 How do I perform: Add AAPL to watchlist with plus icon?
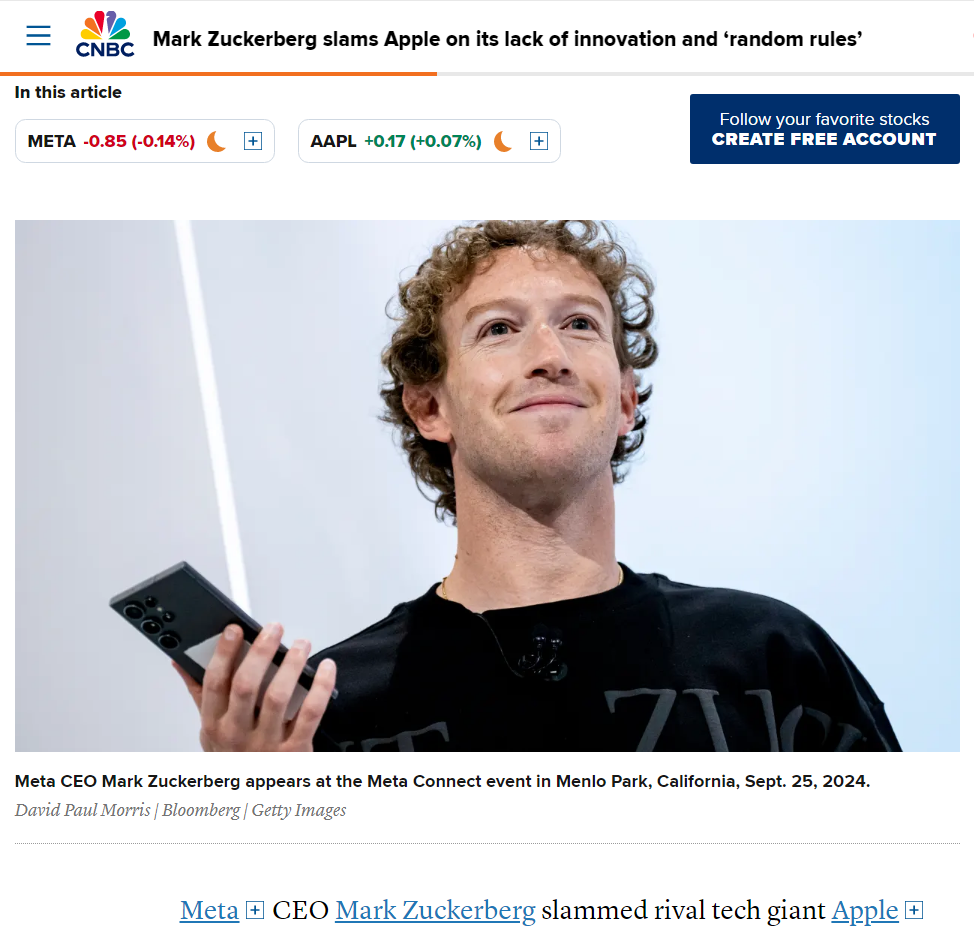(x=539, y=141)
